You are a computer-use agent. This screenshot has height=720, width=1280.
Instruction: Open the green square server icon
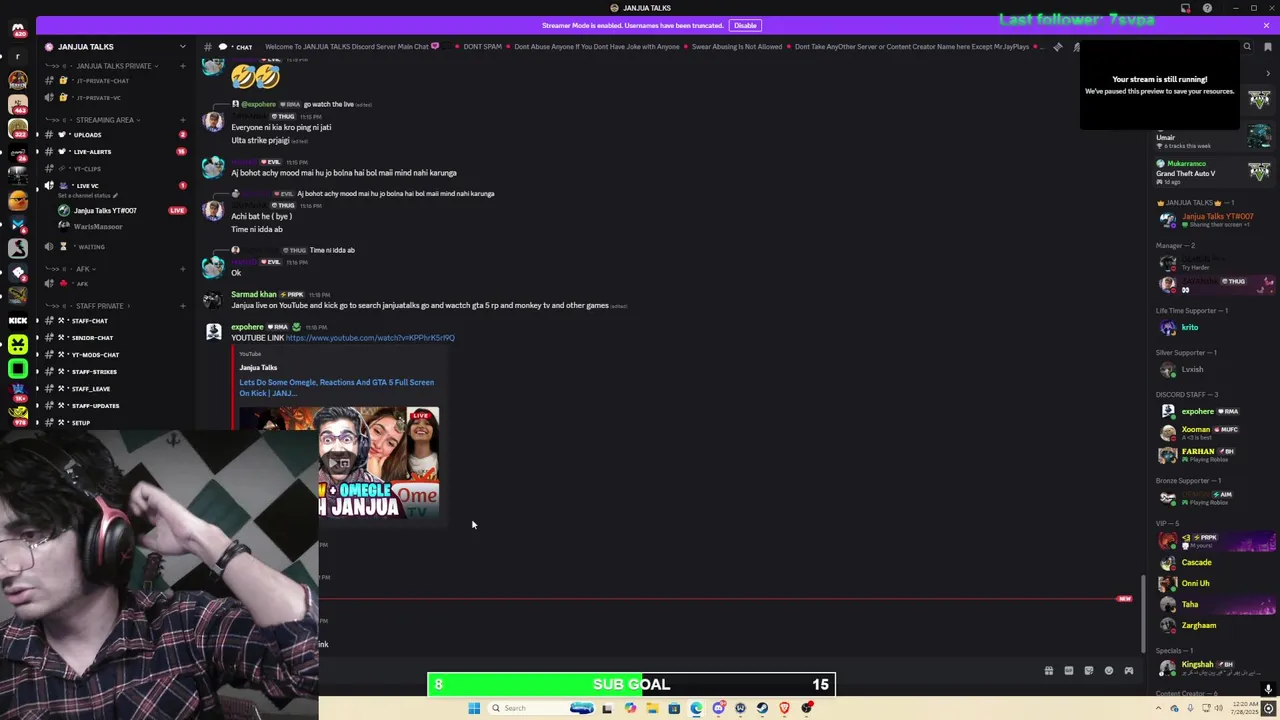[18, 369]
